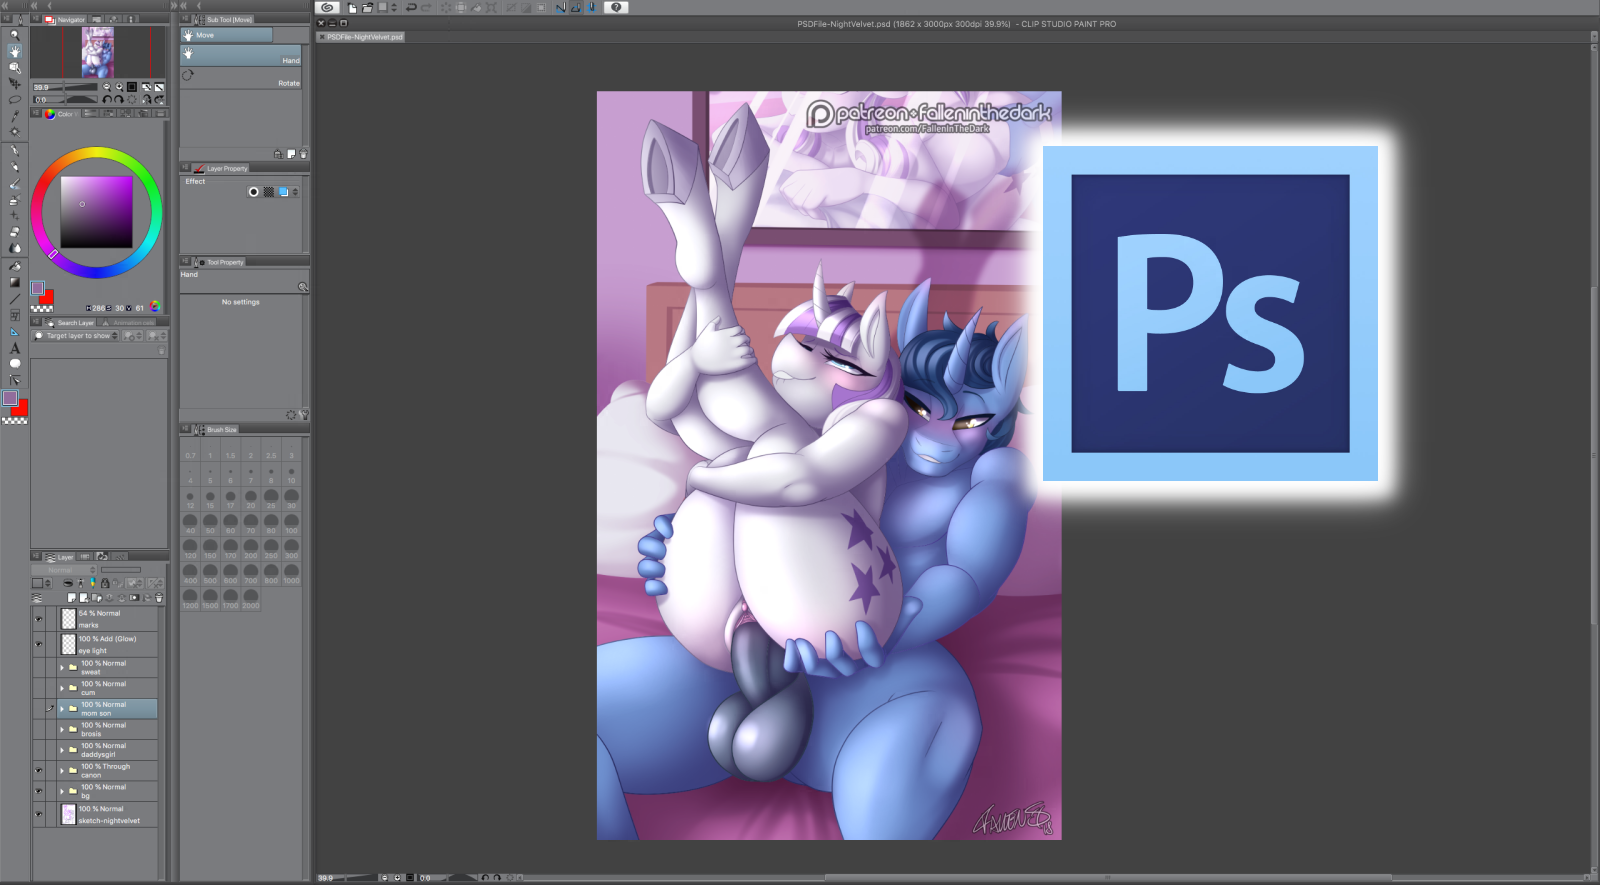Image resolution: width=1600 pixels, height=885 pixels.
Task: Select the Hand move tool in toolbar
Action: [x=14, y=51]
